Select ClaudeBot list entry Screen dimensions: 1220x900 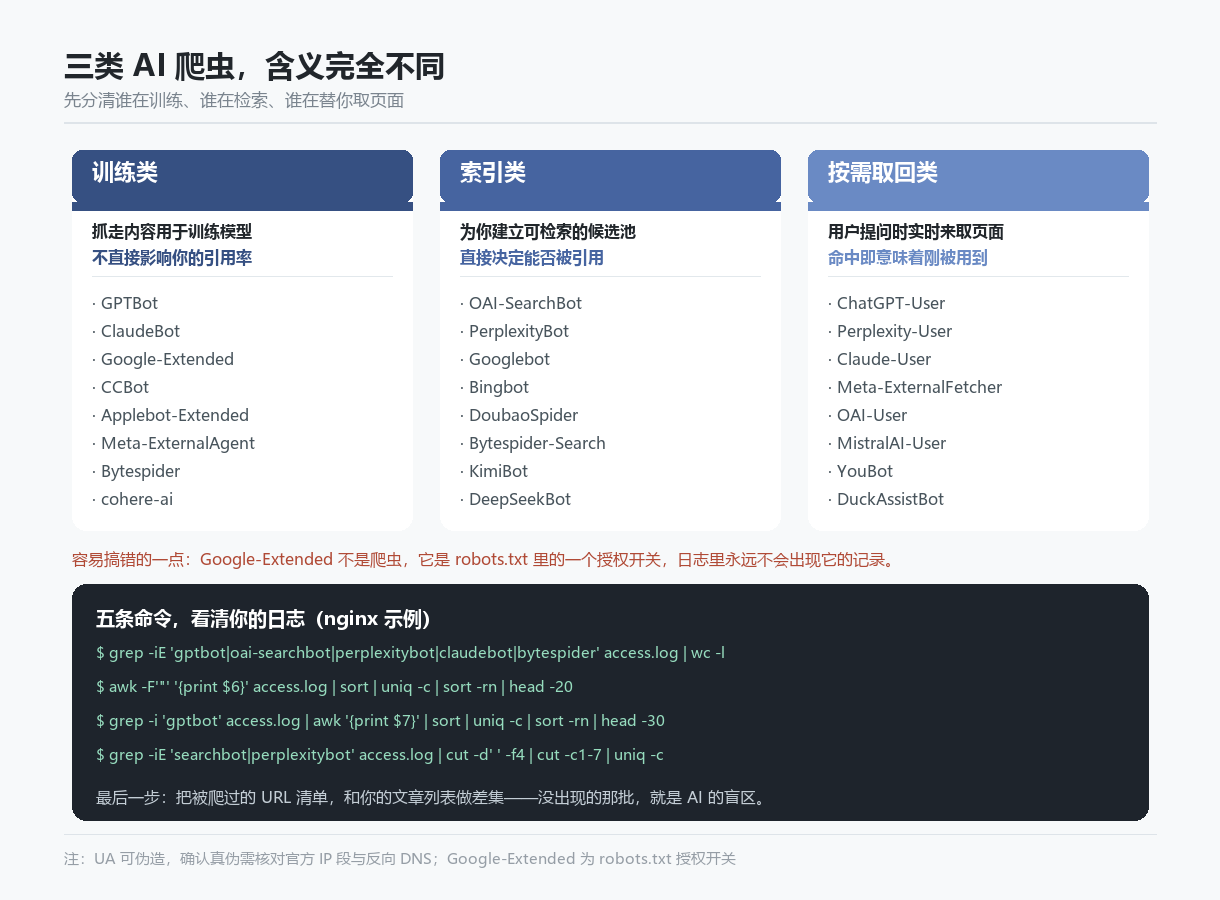click(x=136, y=331)
